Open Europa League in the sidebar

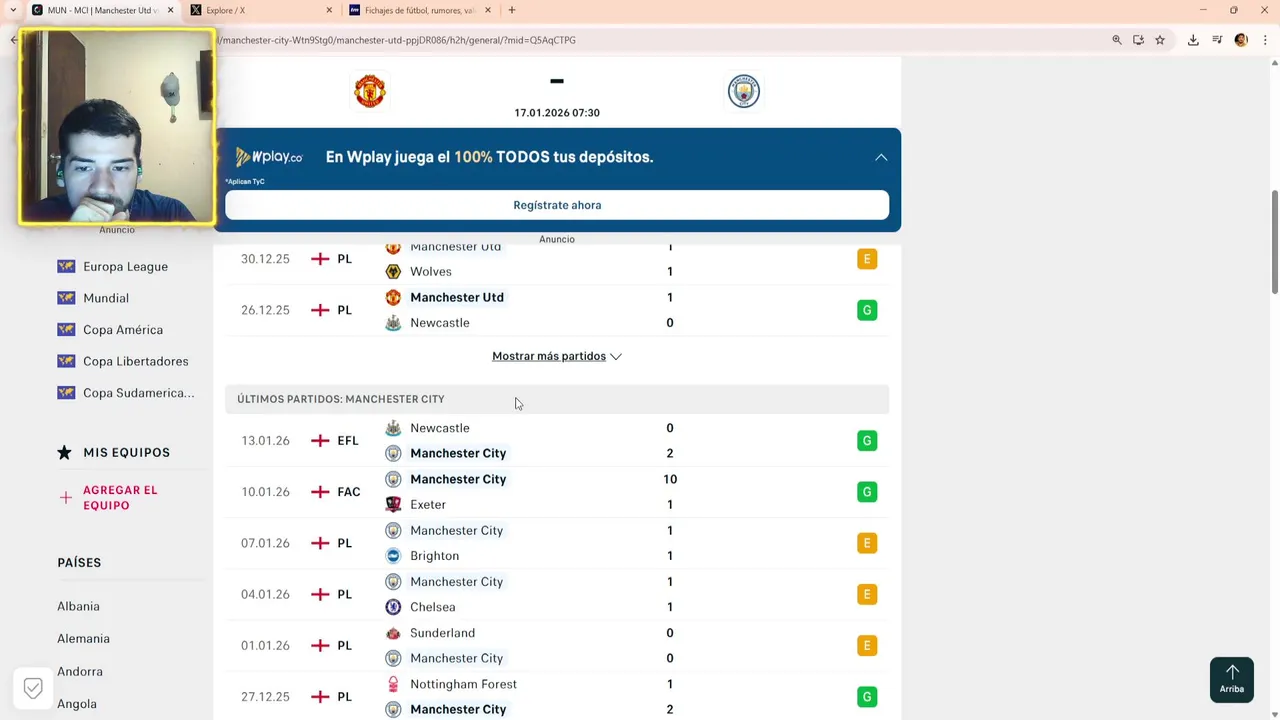point(125,267)
